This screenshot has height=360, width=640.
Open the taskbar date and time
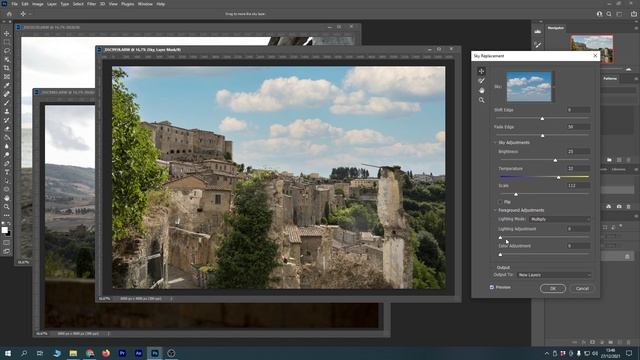pyautogui.click(x=611, y=353)
